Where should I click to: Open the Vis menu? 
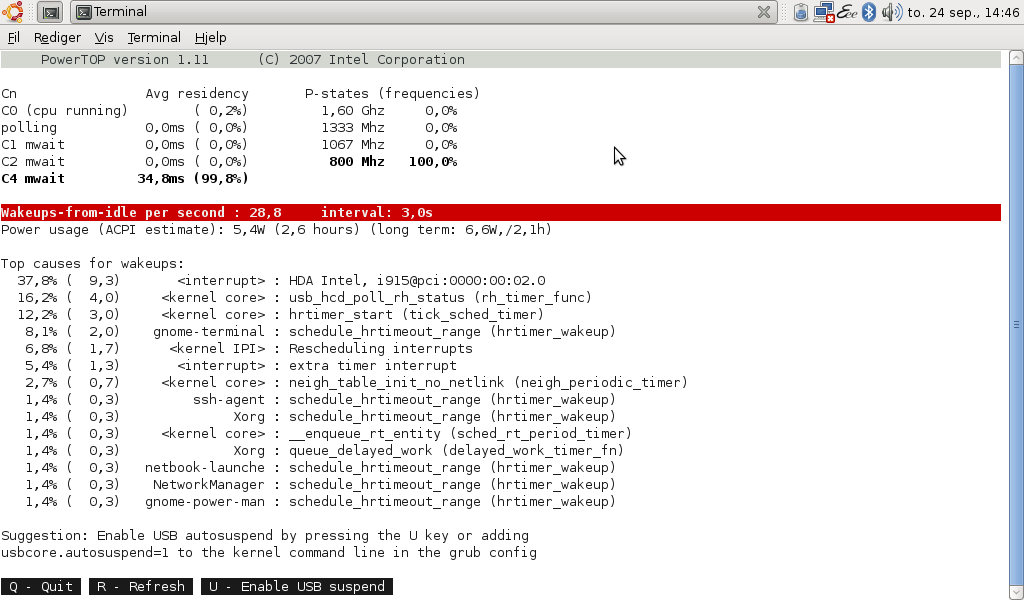click(104, 37)
